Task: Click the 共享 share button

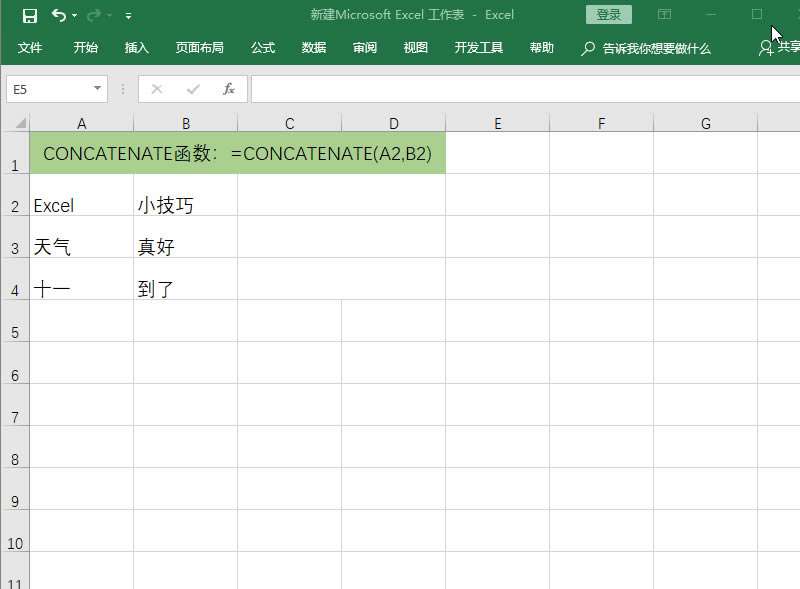Action: [x=779, y=47]
